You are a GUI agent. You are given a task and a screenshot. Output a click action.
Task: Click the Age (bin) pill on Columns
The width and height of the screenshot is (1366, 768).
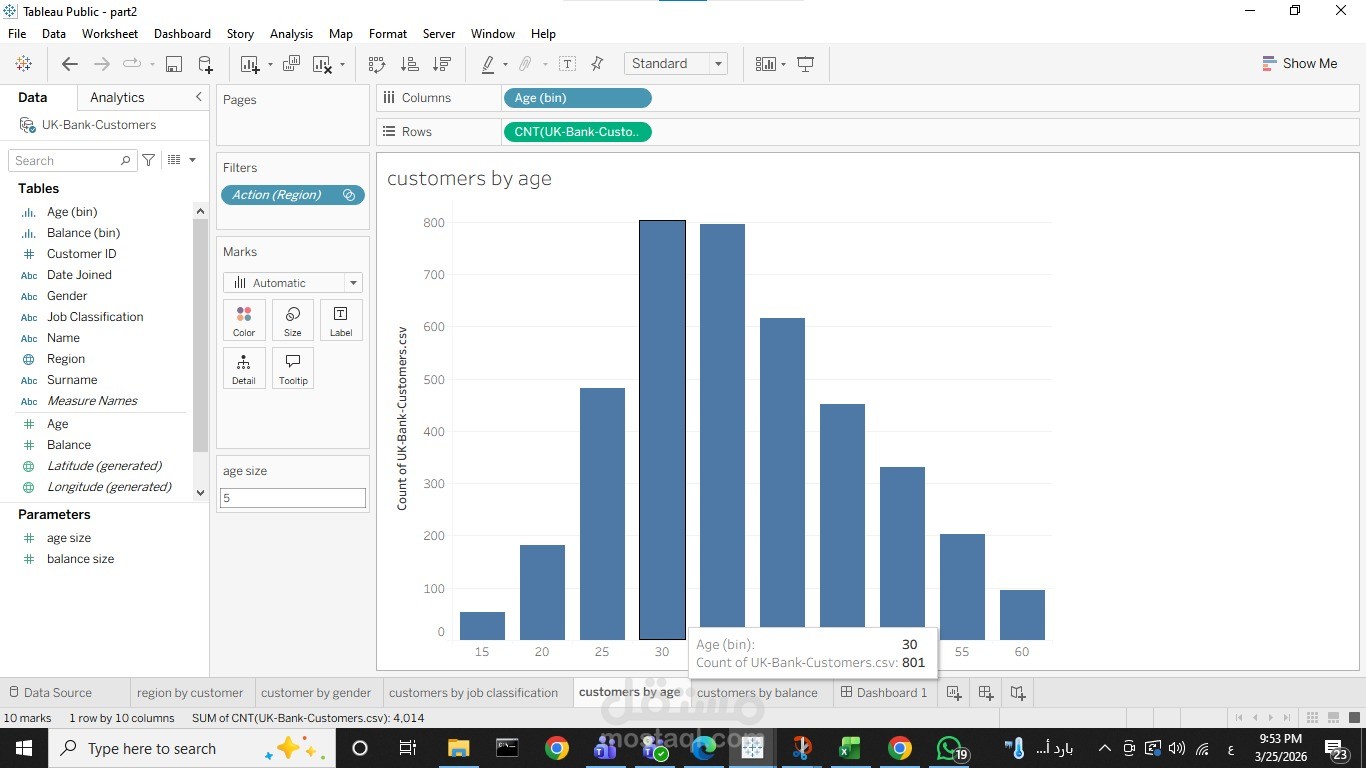(577, 98)
